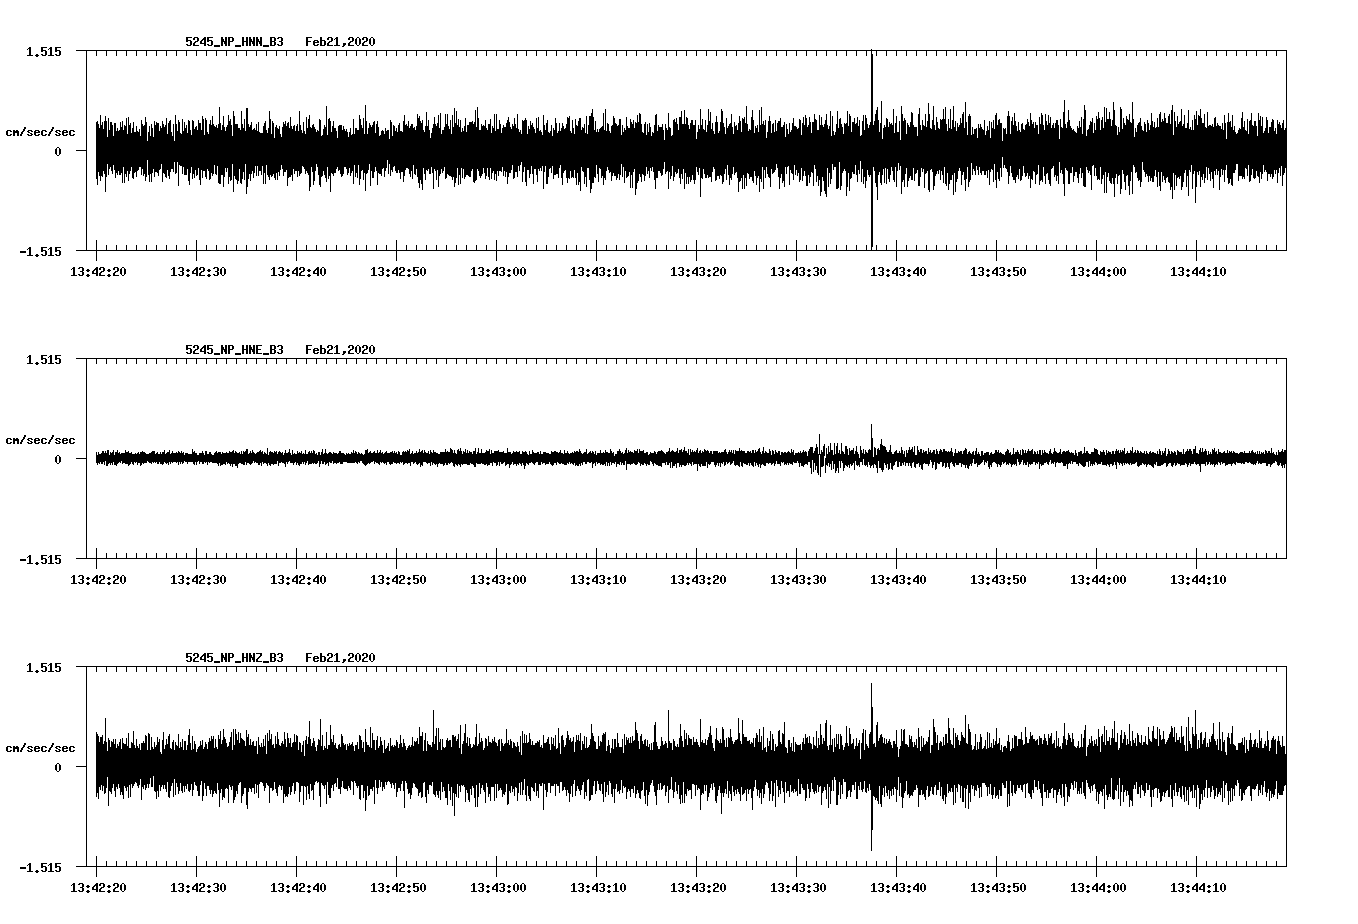Click the 0 baseline label of HNN plot
The width and height of the screenshot is (1358, 924).
(58, 151)
